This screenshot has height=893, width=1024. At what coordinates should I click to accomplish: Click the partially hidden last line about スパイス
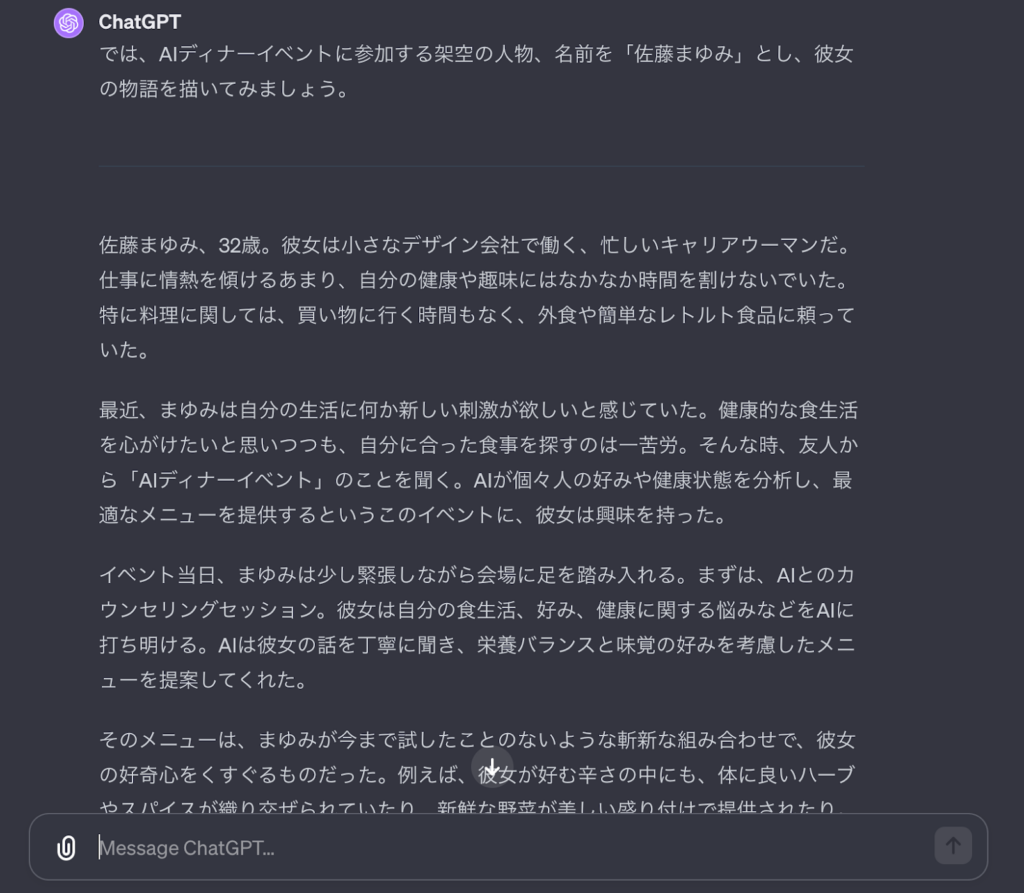(x=473, y=807)
